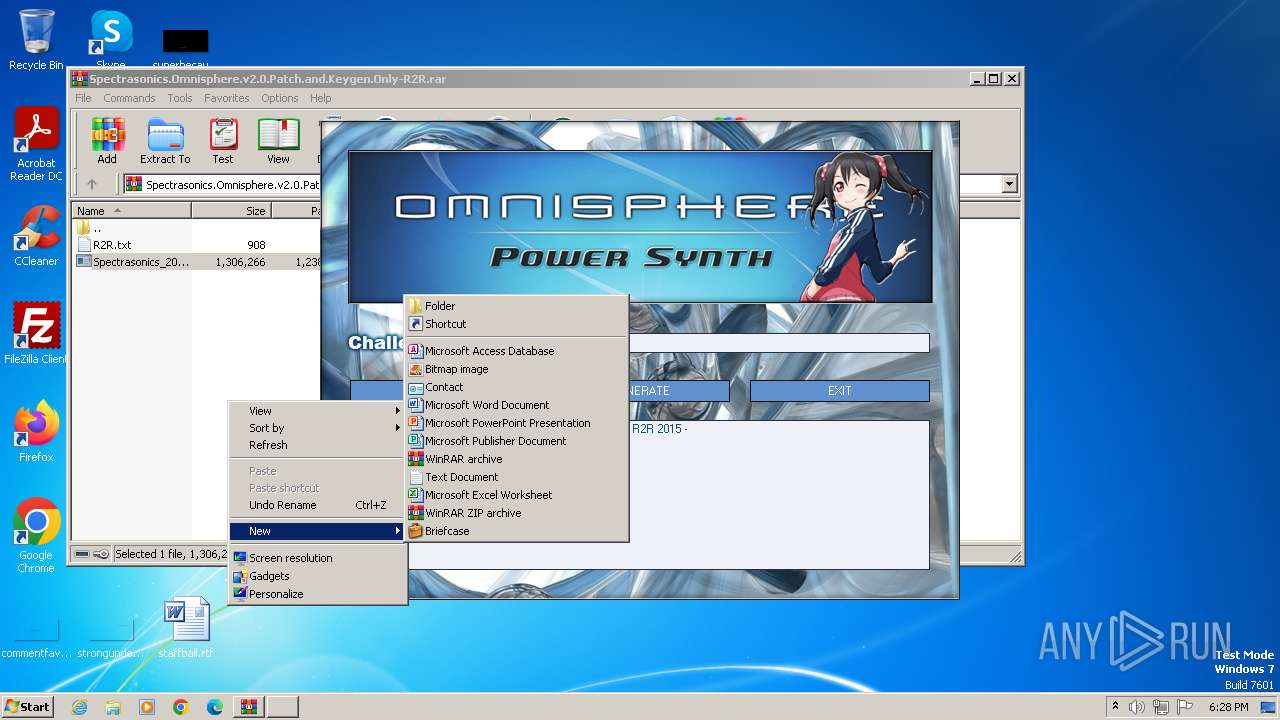
Task: Create new Text Document
Action: pos(516,477)
